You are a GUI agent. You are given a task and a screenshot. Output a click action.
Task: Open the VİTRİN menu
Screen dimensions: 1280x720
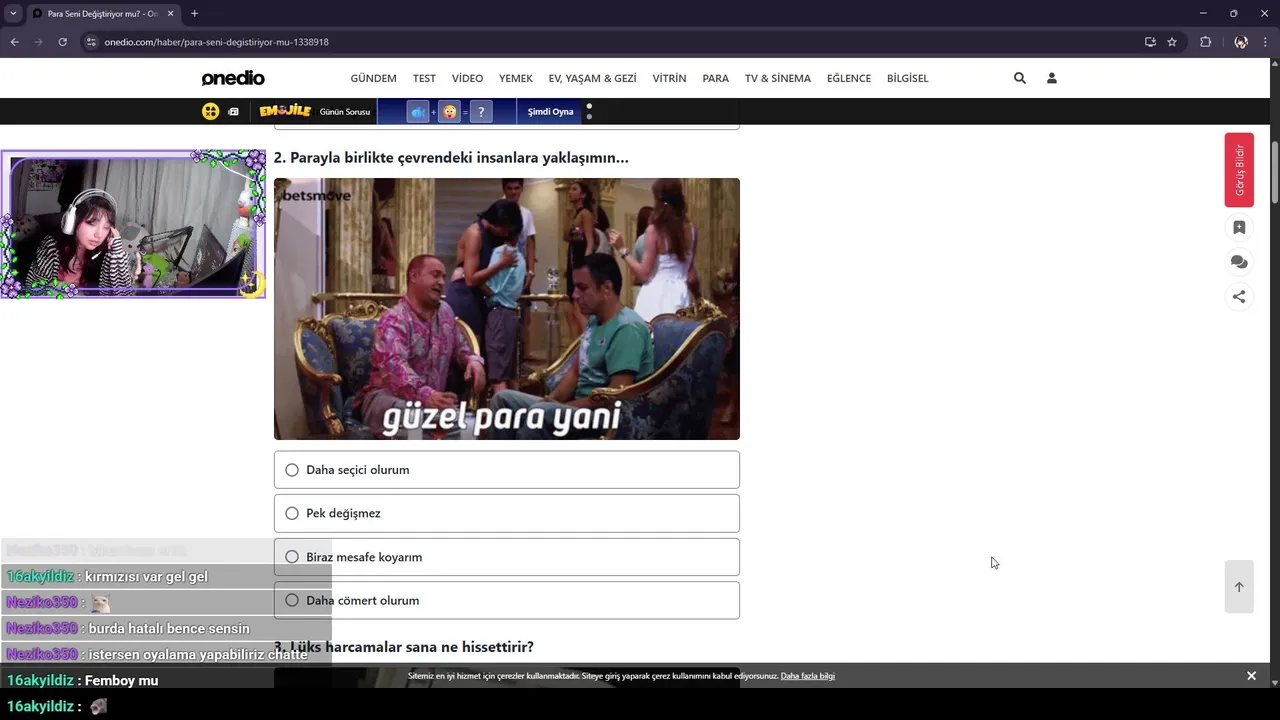click(x=669, y=78)
